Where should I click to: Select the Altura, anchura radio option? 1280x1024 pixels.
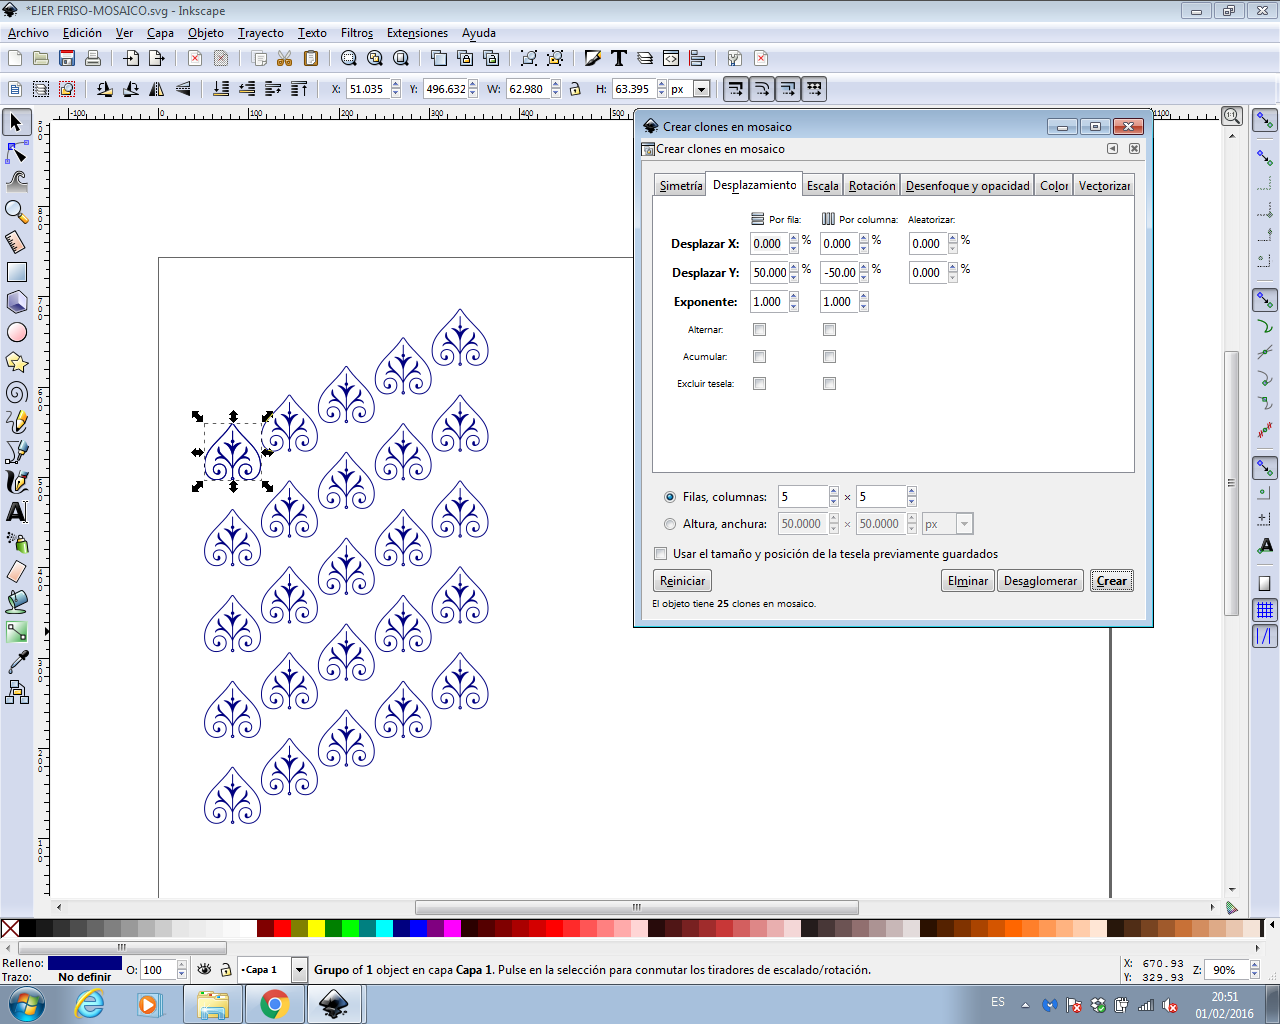(x=670, y=524)
